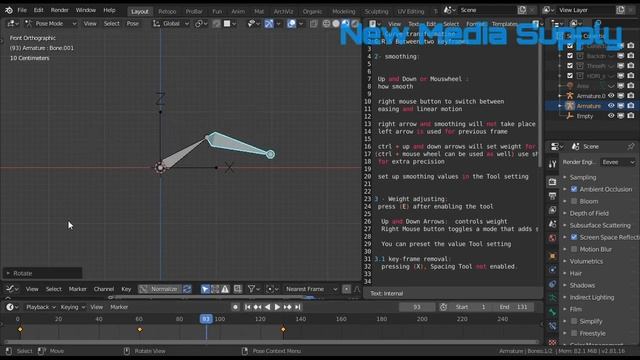Toggle only selected keyframes arrow icon
Viewport: 640px width, 360px height.
[205, 289]
